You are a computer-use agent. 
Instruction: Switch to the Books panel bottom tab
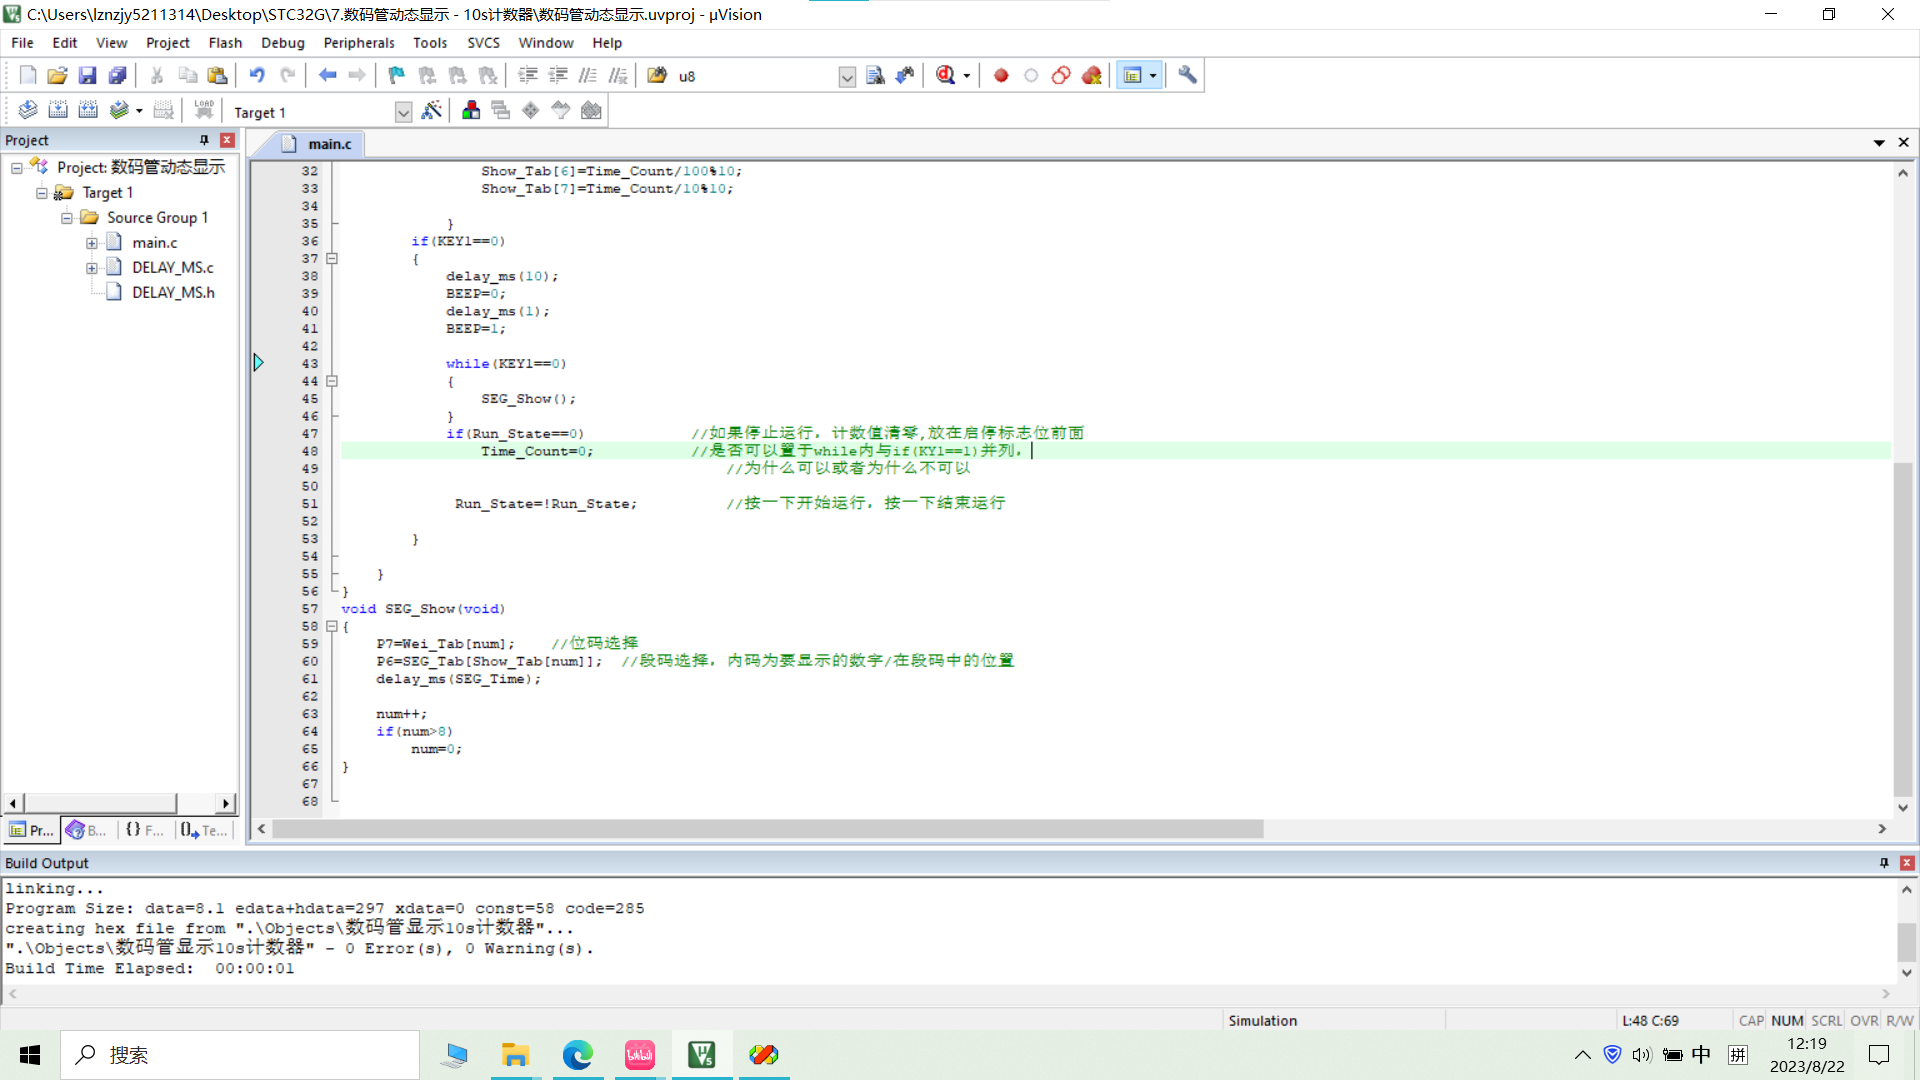pyautogui.click(x=87, y=830)
